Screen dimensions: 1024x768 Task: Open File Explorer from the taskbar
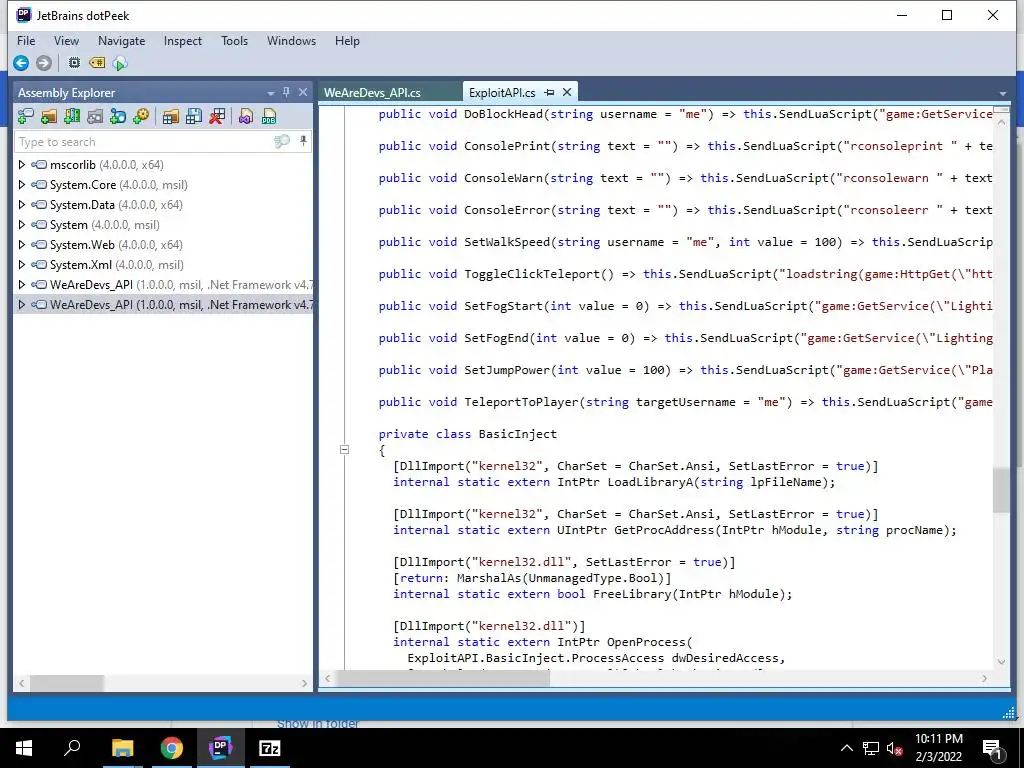pos(122,748)
